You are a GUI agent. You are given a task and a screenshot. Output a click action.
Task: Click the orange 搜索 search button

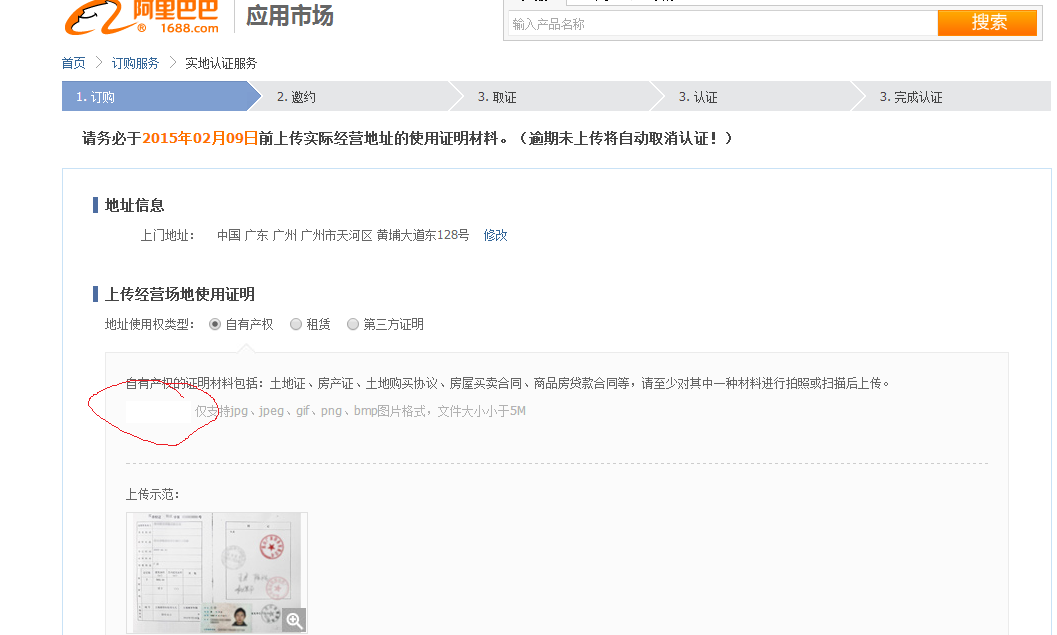click(987, 23)
